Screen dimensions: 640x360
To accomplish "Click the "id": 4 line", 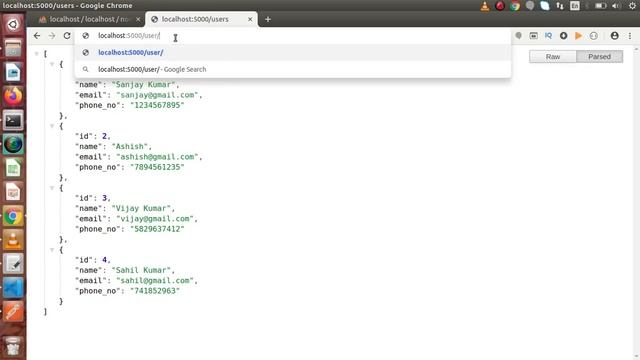I will click(x=93, y=260).
